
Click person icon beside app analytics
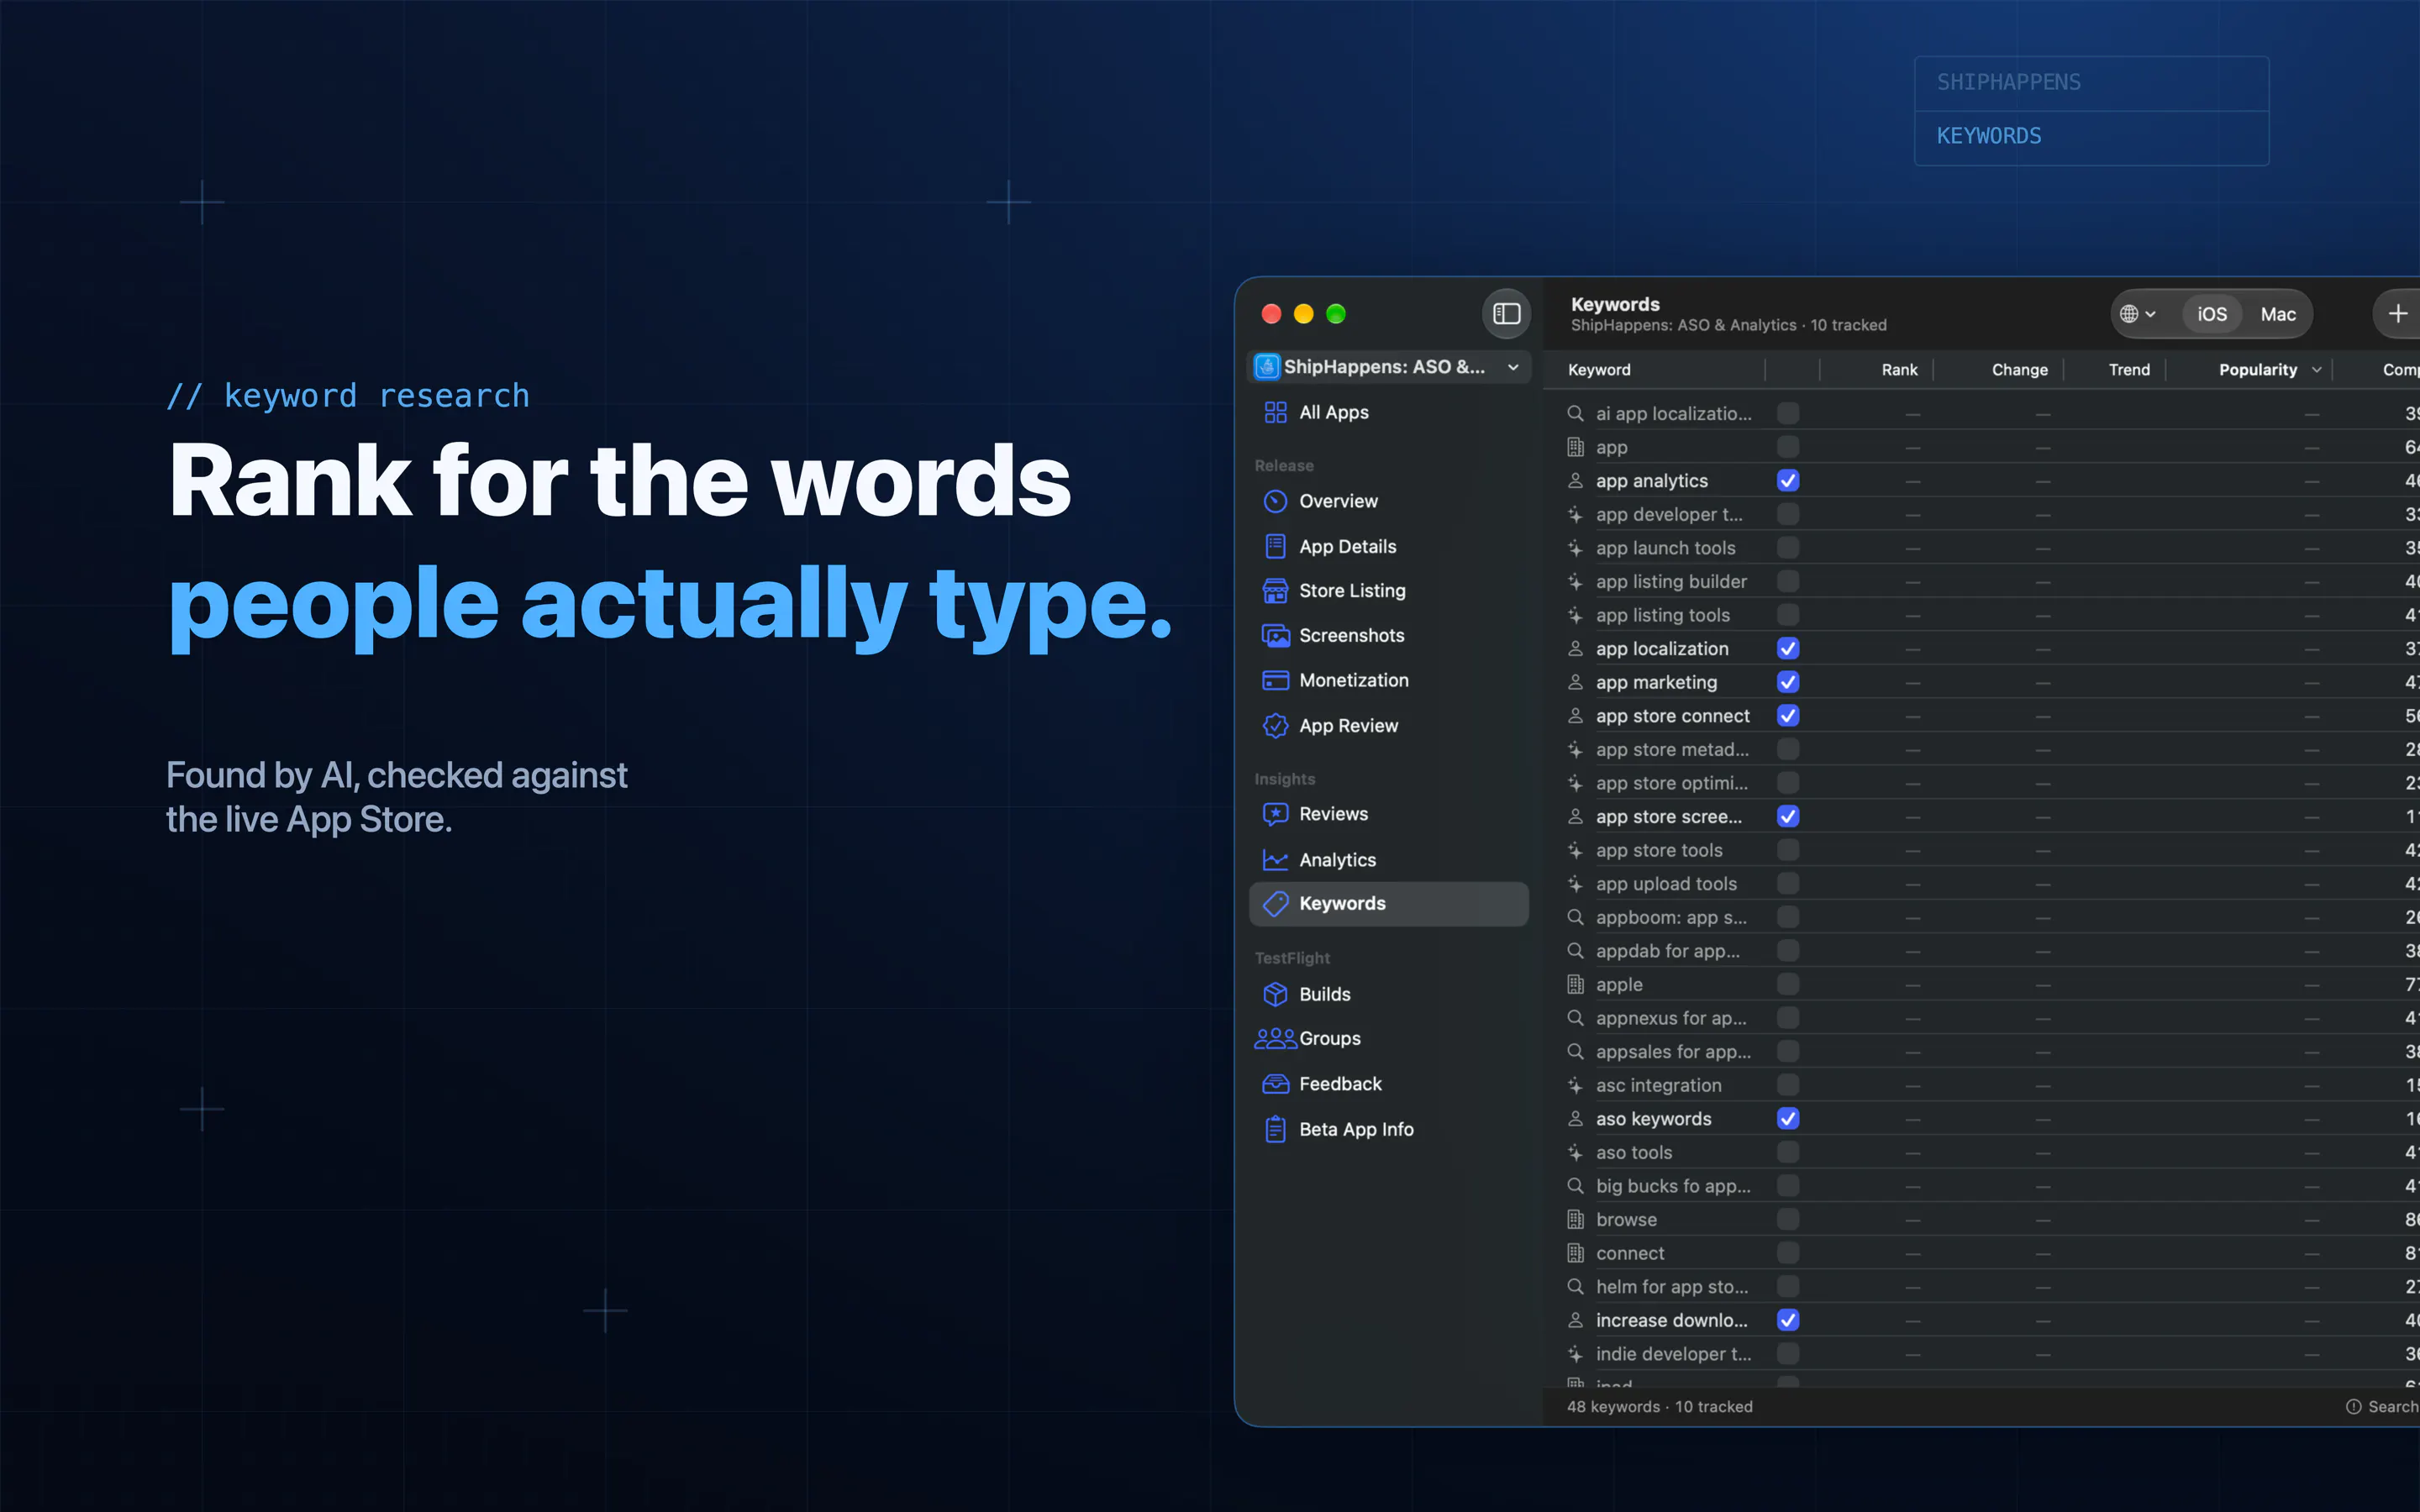click(x=1575, y=481)
